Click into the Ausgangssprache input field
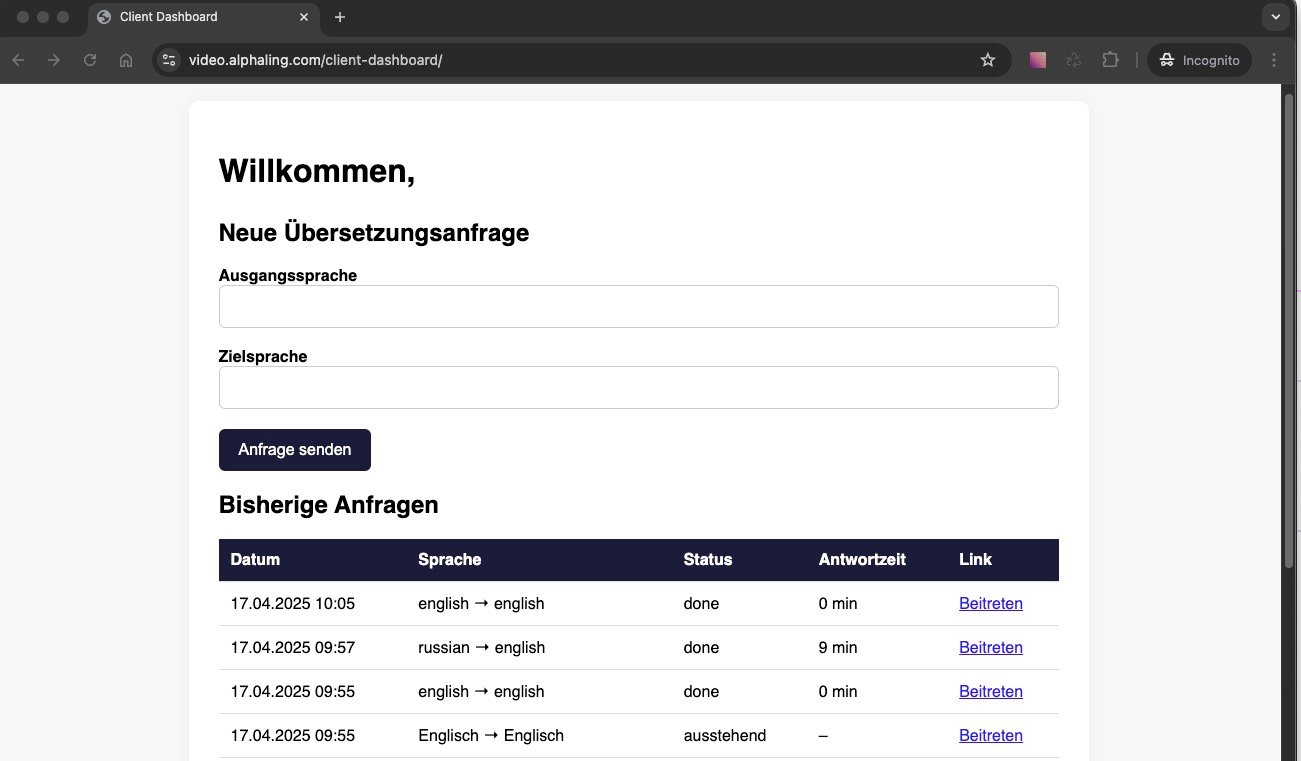Viewport: 1301px width, 761px height. click(638, 306)
